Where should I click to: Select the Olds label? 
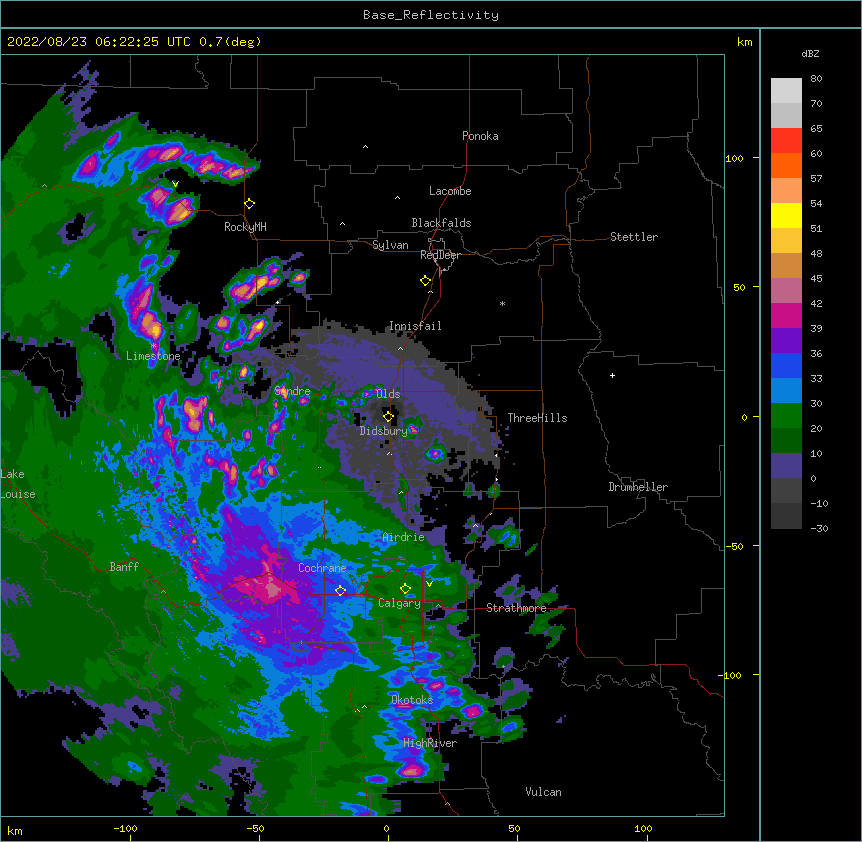tap(388, 394)
